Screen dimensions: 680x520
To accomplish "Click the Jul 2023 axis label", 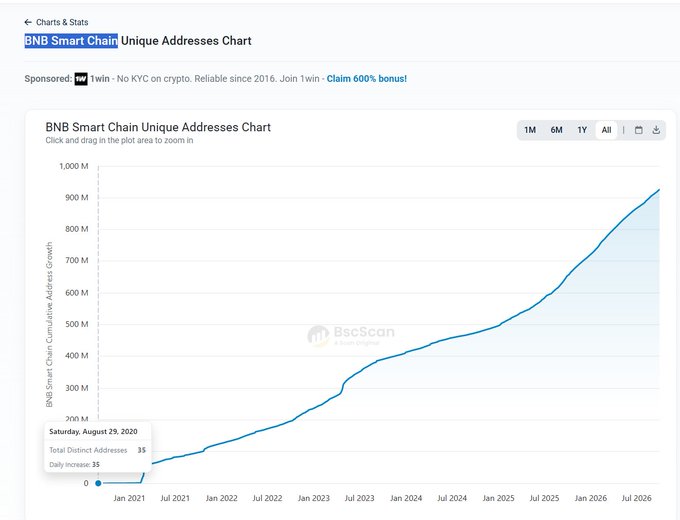I will pyautogui.click(x=360, y=498).
